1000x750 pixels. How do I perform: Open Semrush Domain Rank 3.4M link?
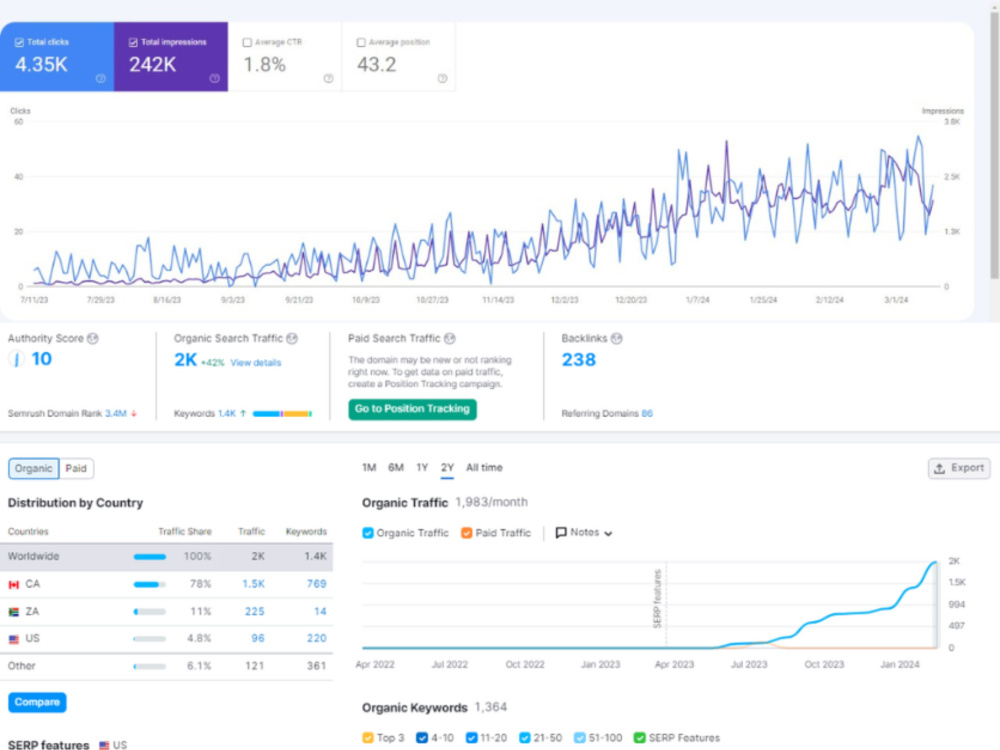(x=115, y=414)
